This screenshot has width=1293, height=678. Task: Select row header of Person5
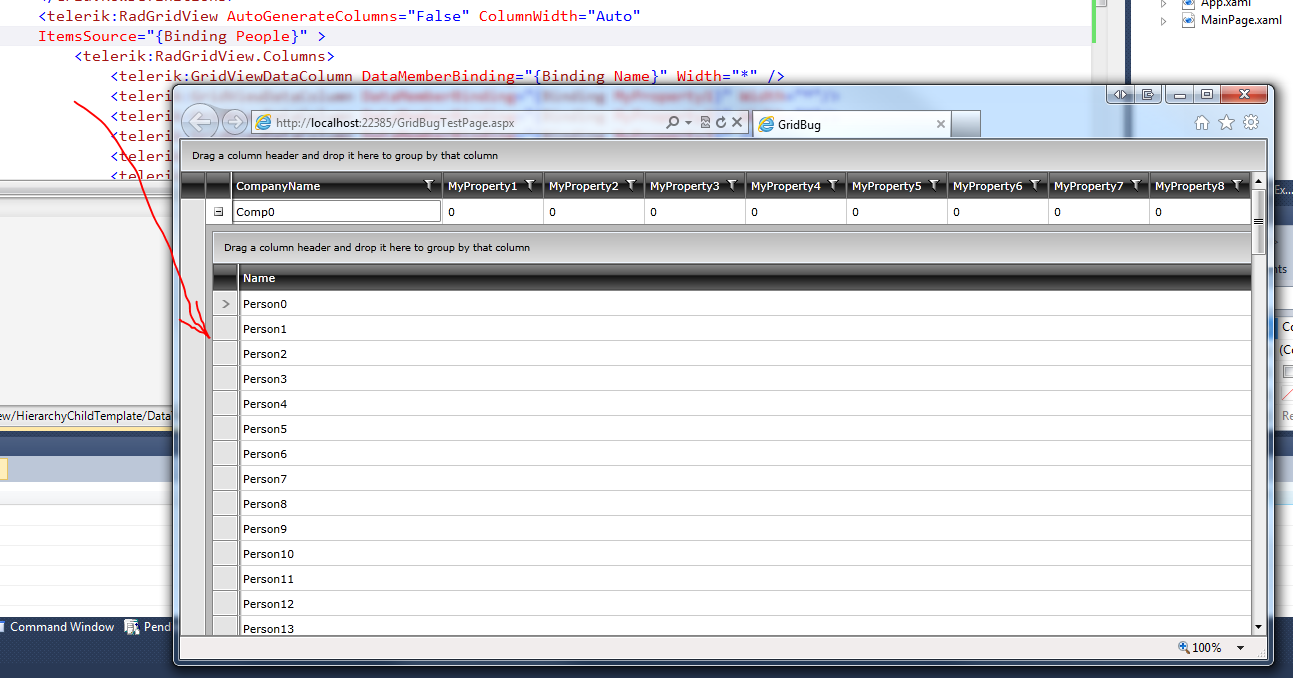(225, 429)
